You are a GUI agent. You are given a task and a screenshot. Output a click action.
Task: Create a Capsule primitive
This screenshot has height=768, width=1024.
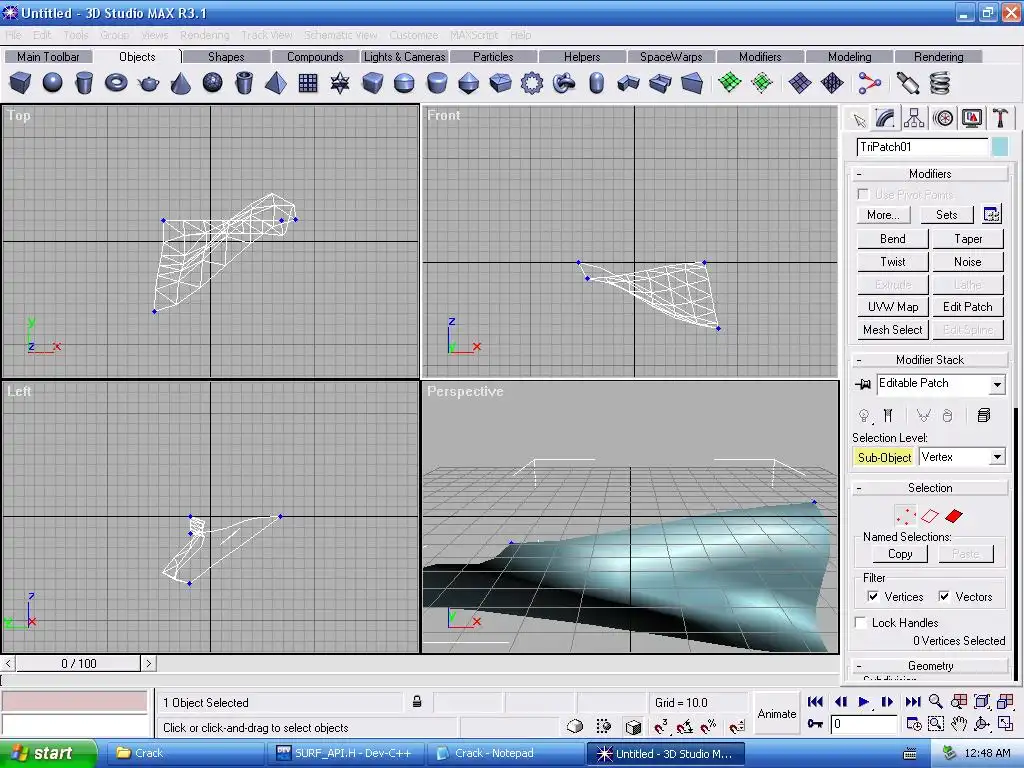tap(596, 83)
